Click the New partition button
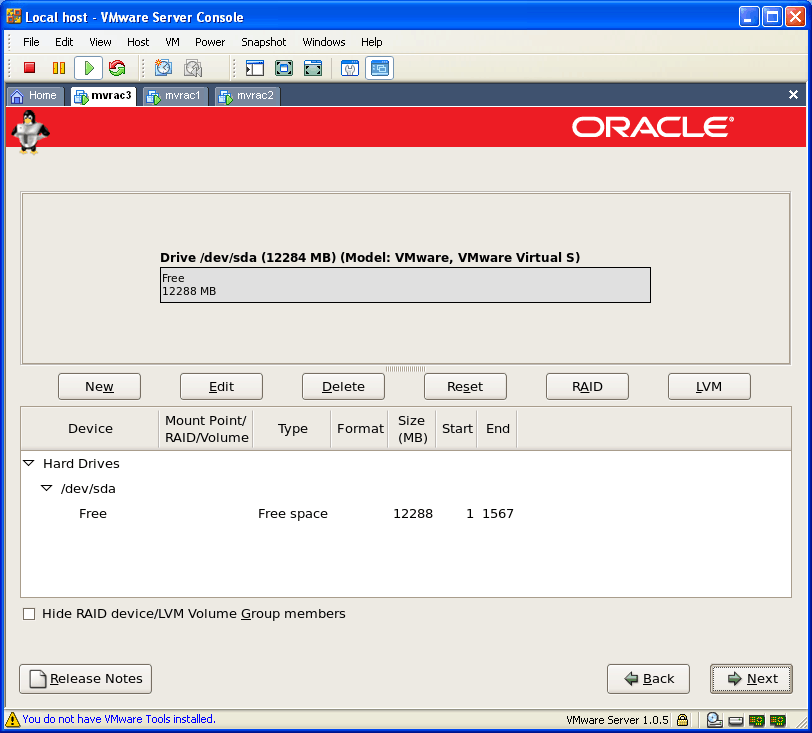The image size is (812, 733). point(99,387)
